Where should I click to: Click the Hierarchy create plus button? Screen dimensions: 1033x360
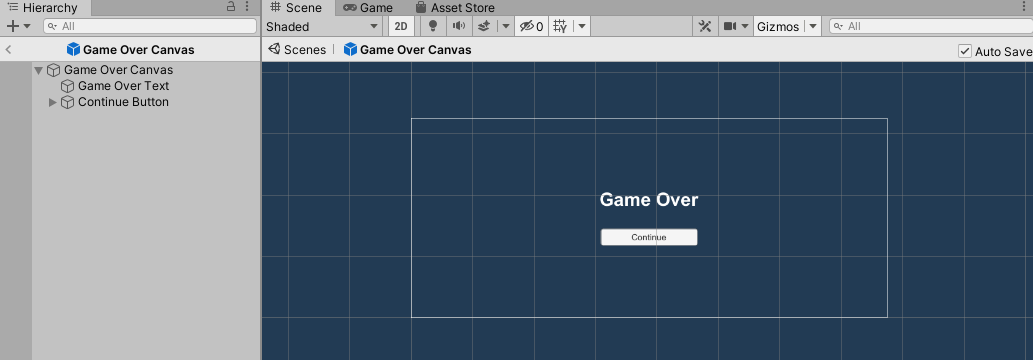coord(13,26)
